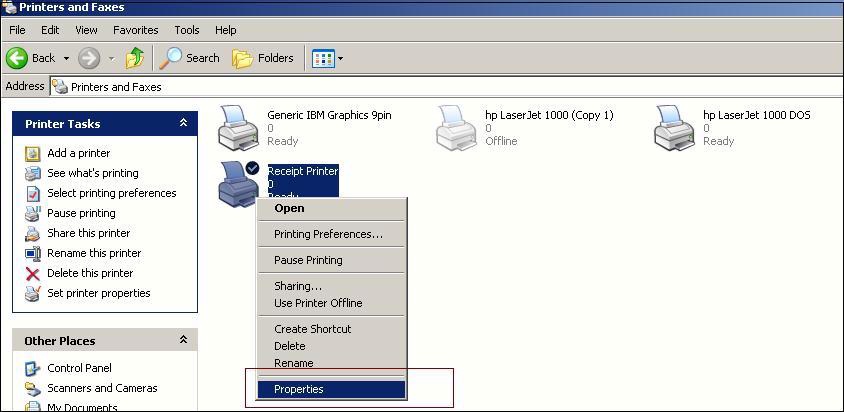Image resolution: width=844 pixels, height=412 pixels.
Task: Choose Properties from the context menu
Action: point(299,389)
